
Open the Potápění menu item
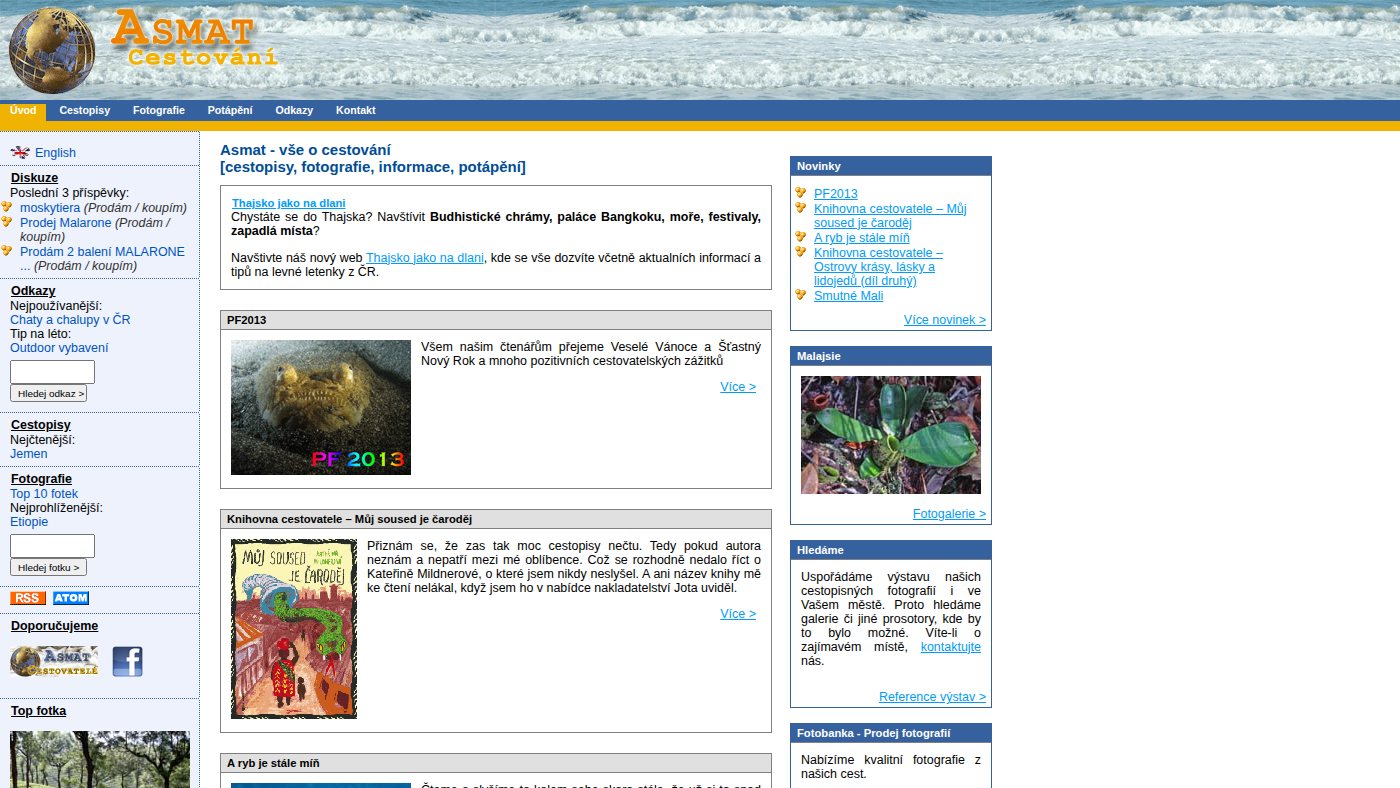pyautogui.click(x=230, y=111)
